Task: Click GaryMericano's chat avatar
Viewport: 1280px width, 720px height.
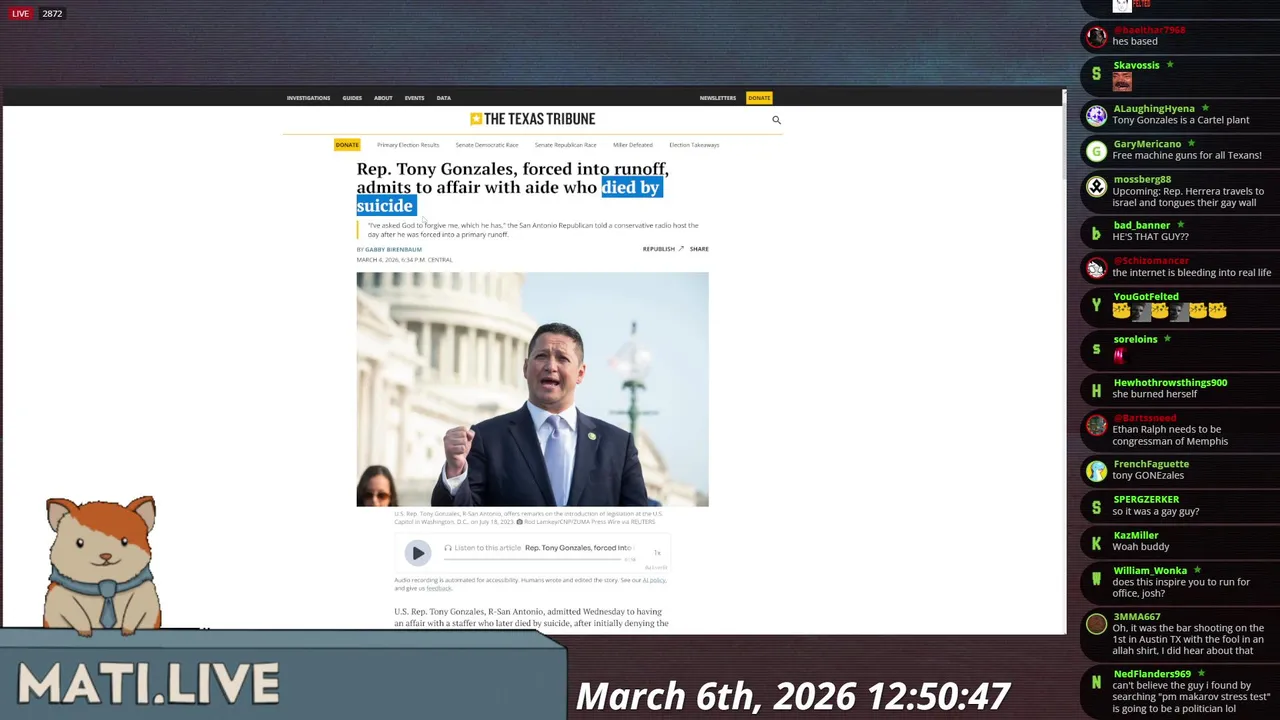Action: [1097, 152]
